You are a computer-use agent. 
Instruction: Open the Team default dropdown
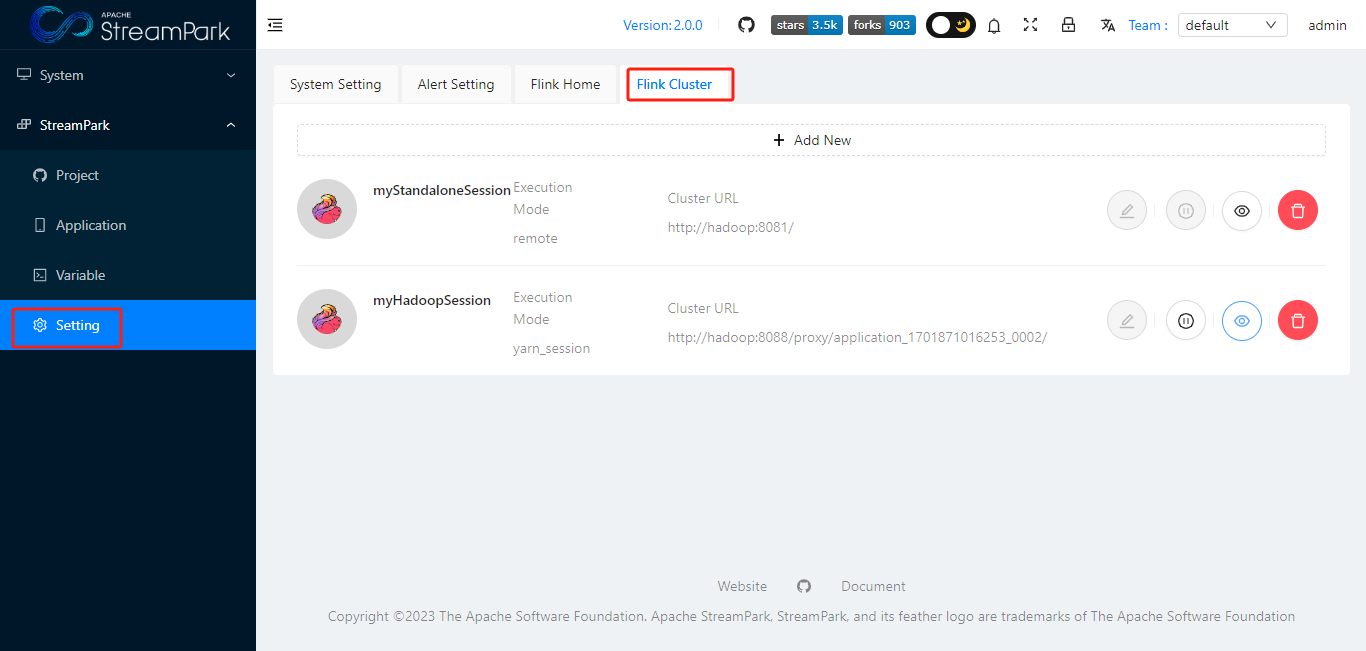[x=1232, y=24]
